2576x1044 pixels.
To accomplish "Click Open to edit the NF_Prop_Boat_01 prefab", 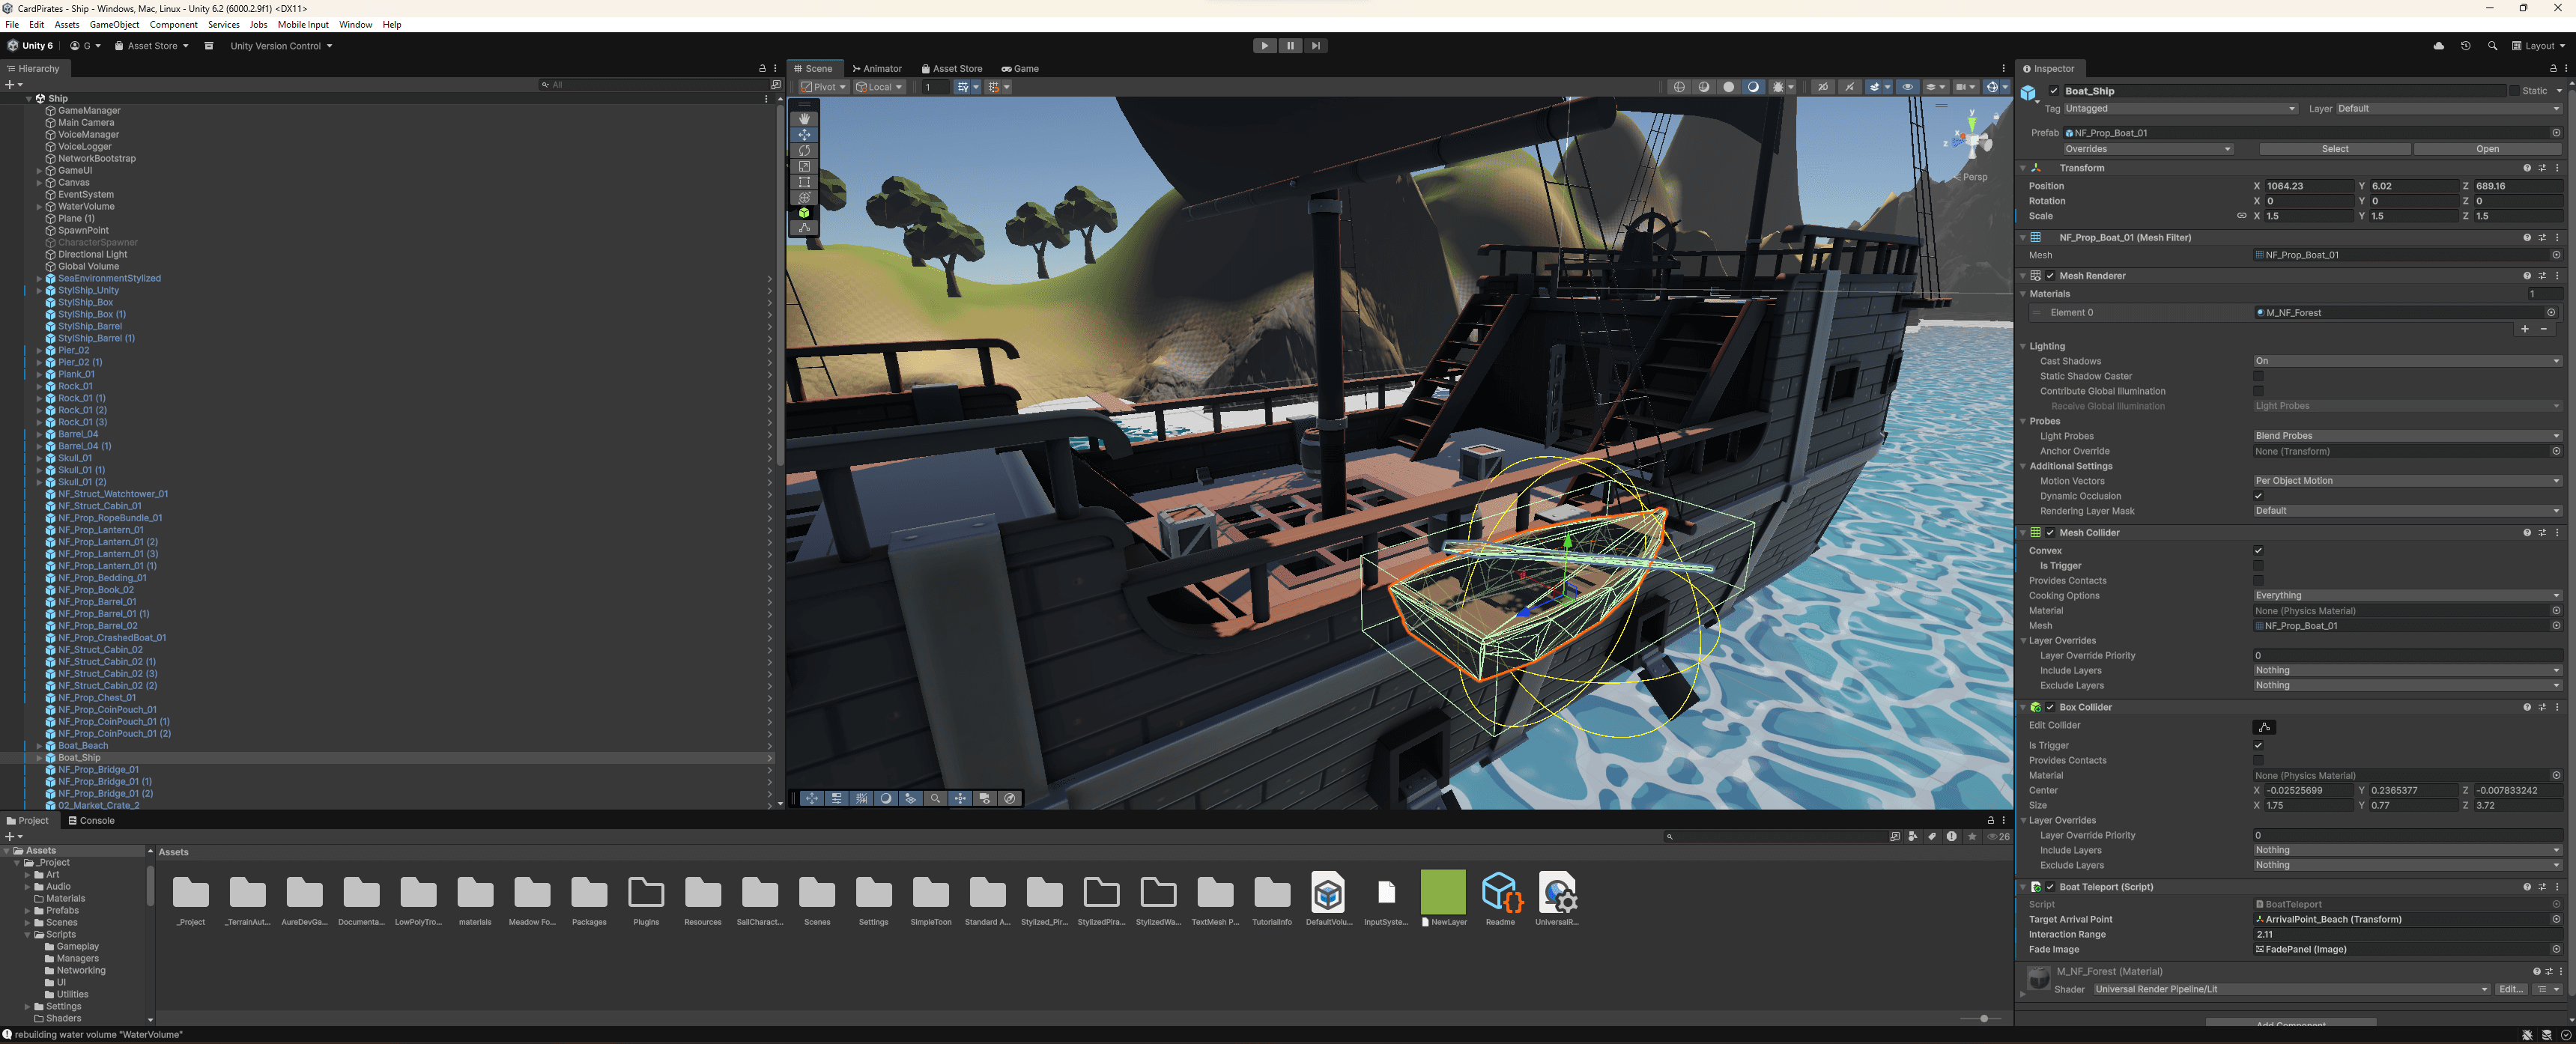I will click(x=2488, y=148).
